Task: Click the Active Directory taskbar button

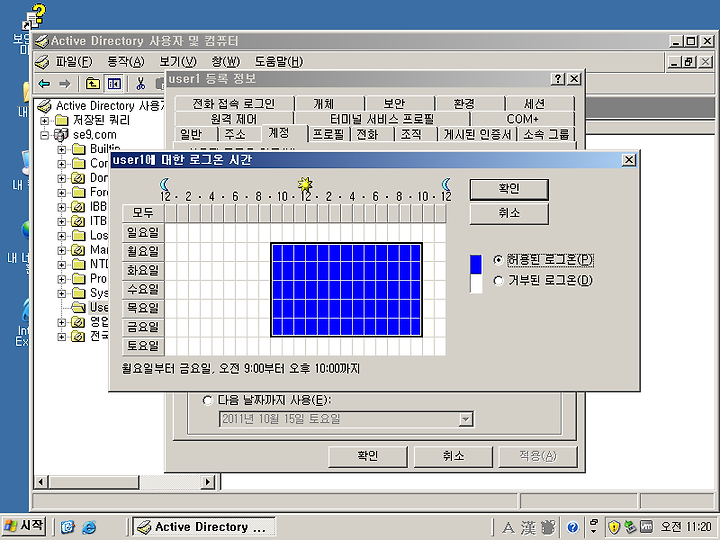Action: (x=204, y=527)
